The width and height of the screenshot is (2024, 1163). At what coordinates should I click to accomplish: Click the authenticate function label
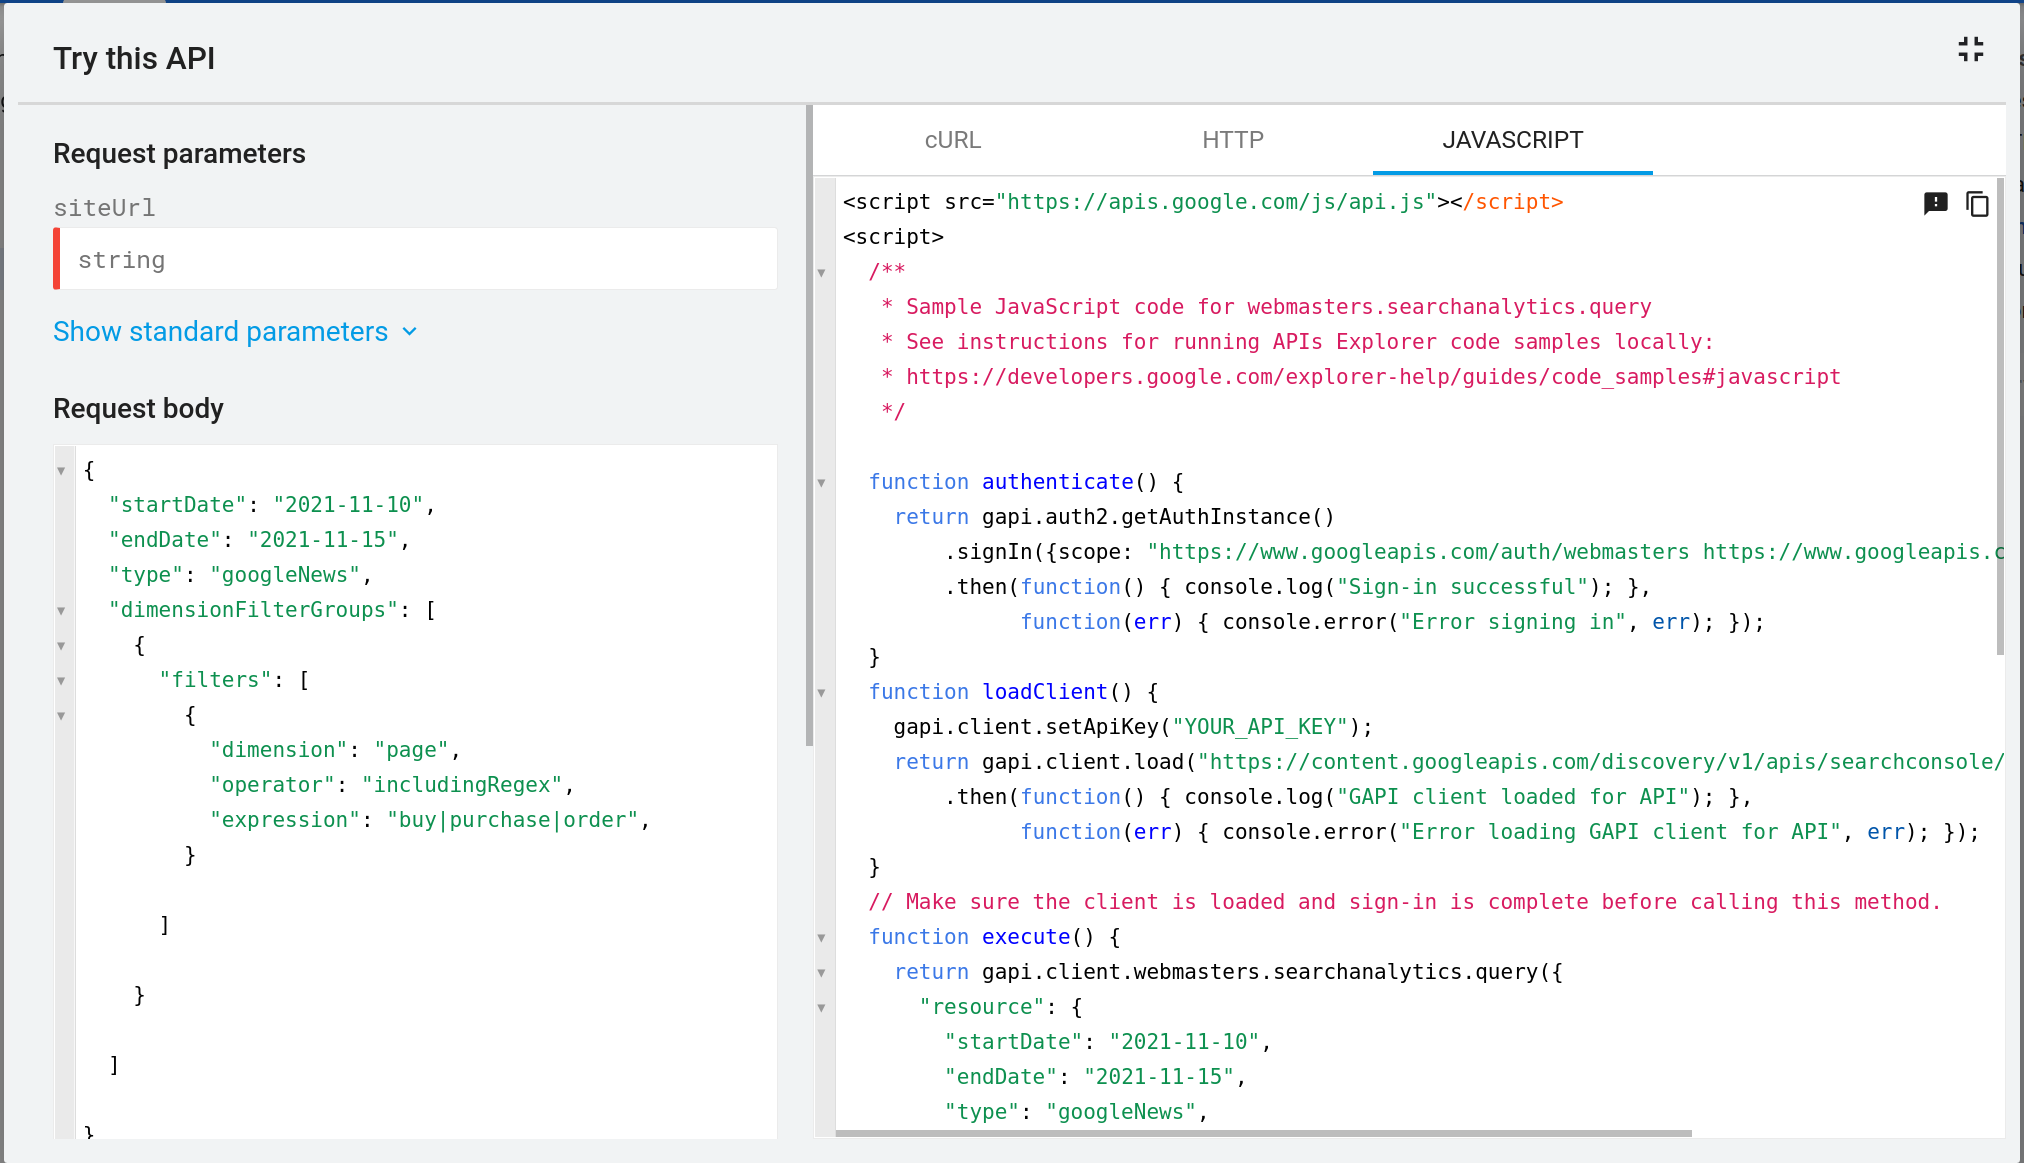(x=1058, y=481)
